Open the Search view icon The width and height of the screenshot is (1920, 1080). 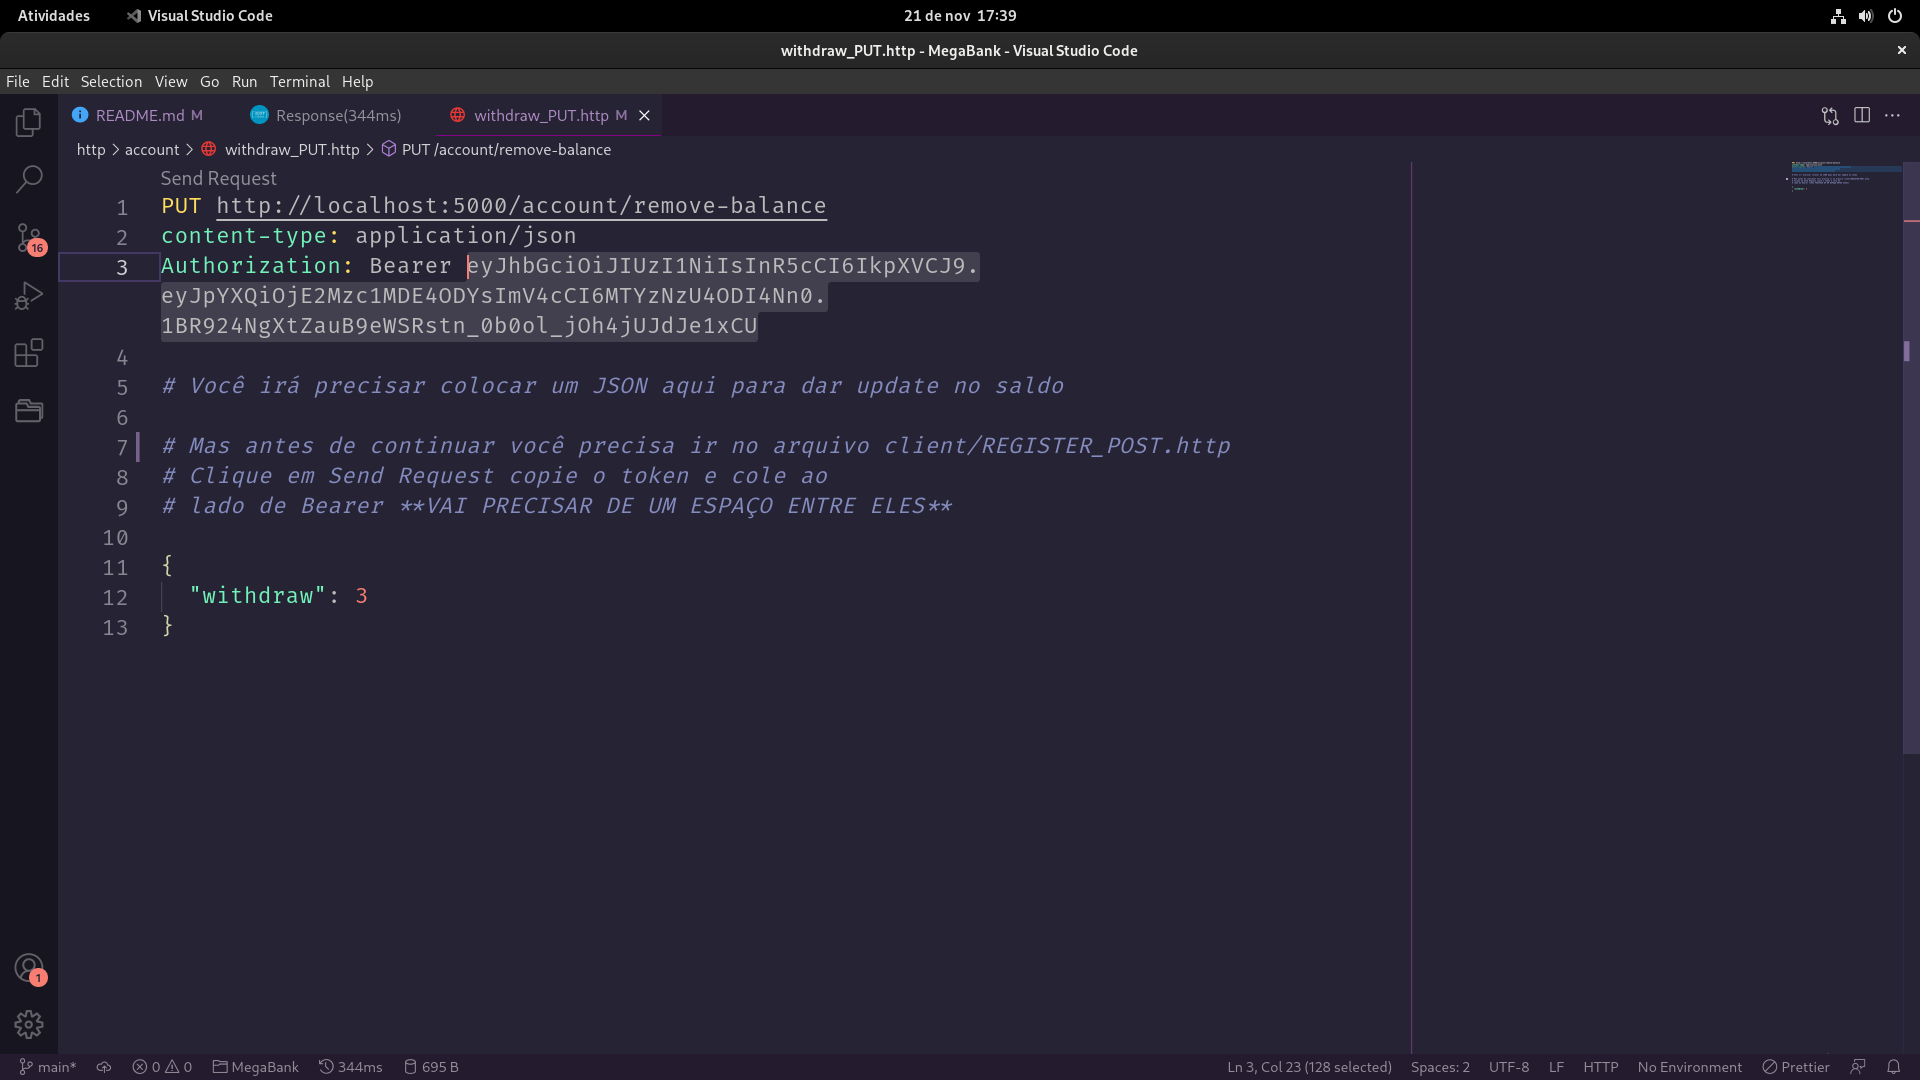click(29, 180)
